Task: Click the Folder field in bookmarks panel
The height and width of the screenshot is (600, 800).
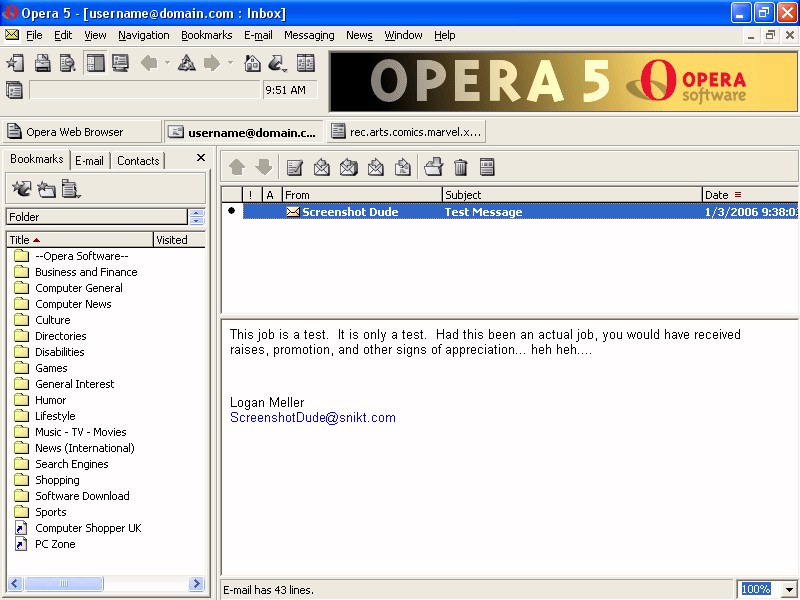Action: click(96, 217)
